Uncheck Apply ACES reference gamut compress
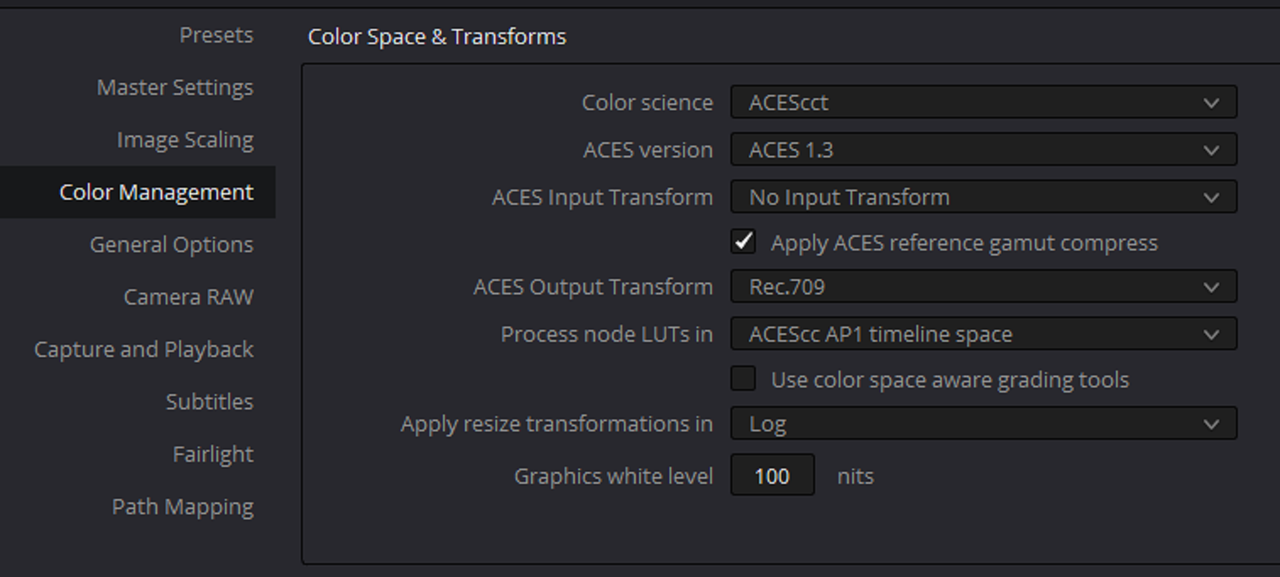The image size is (1280, 577). click(x=743, y=242)
